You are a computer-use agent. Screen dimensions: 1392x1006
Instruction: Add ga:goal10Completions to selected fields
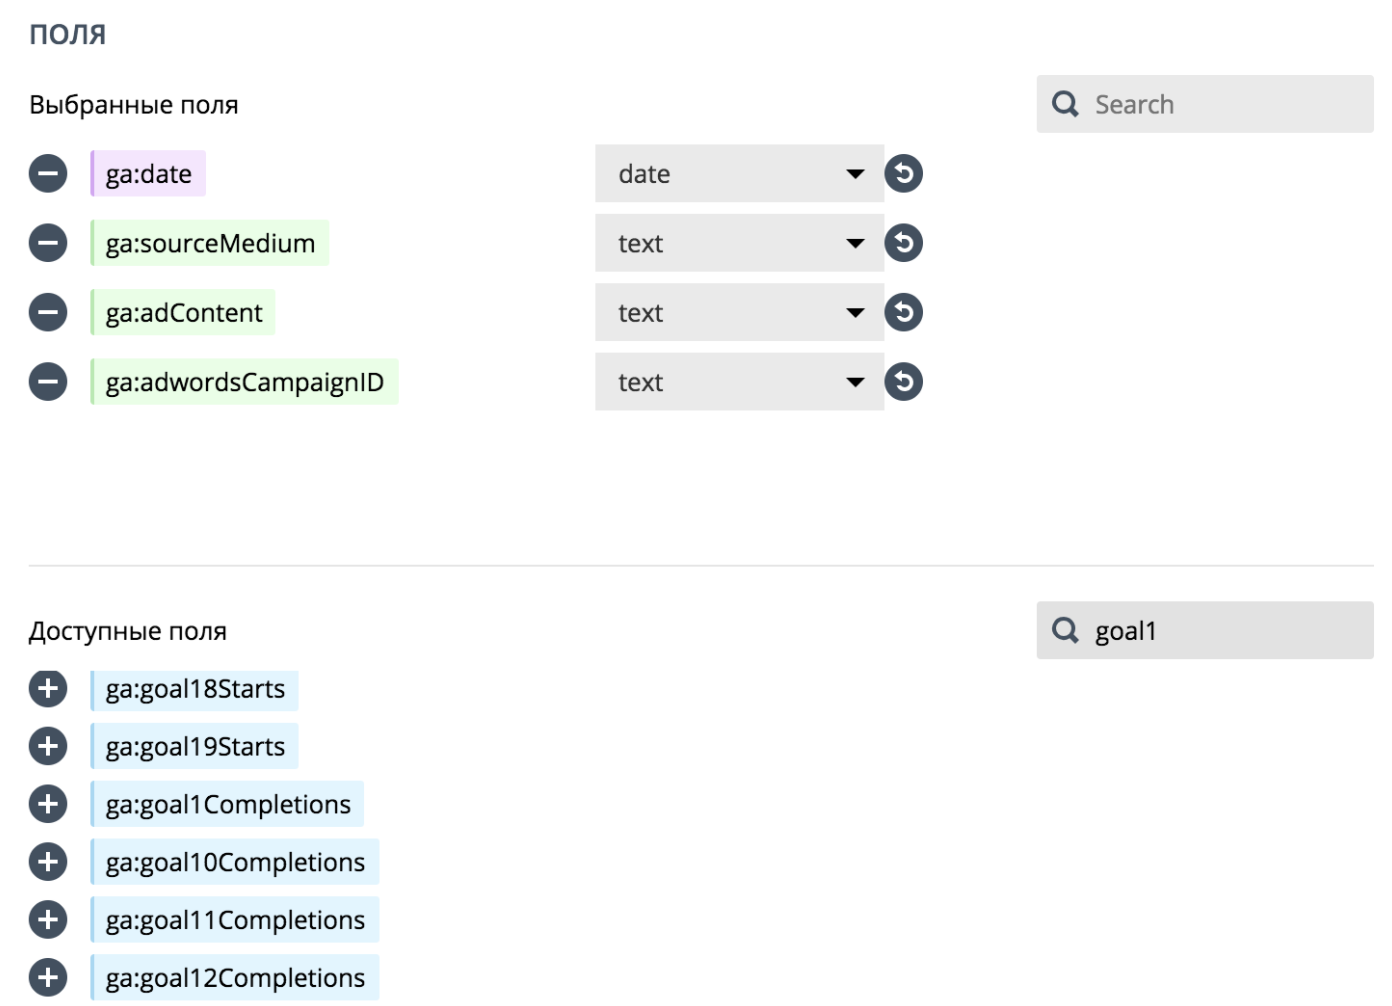47,862
